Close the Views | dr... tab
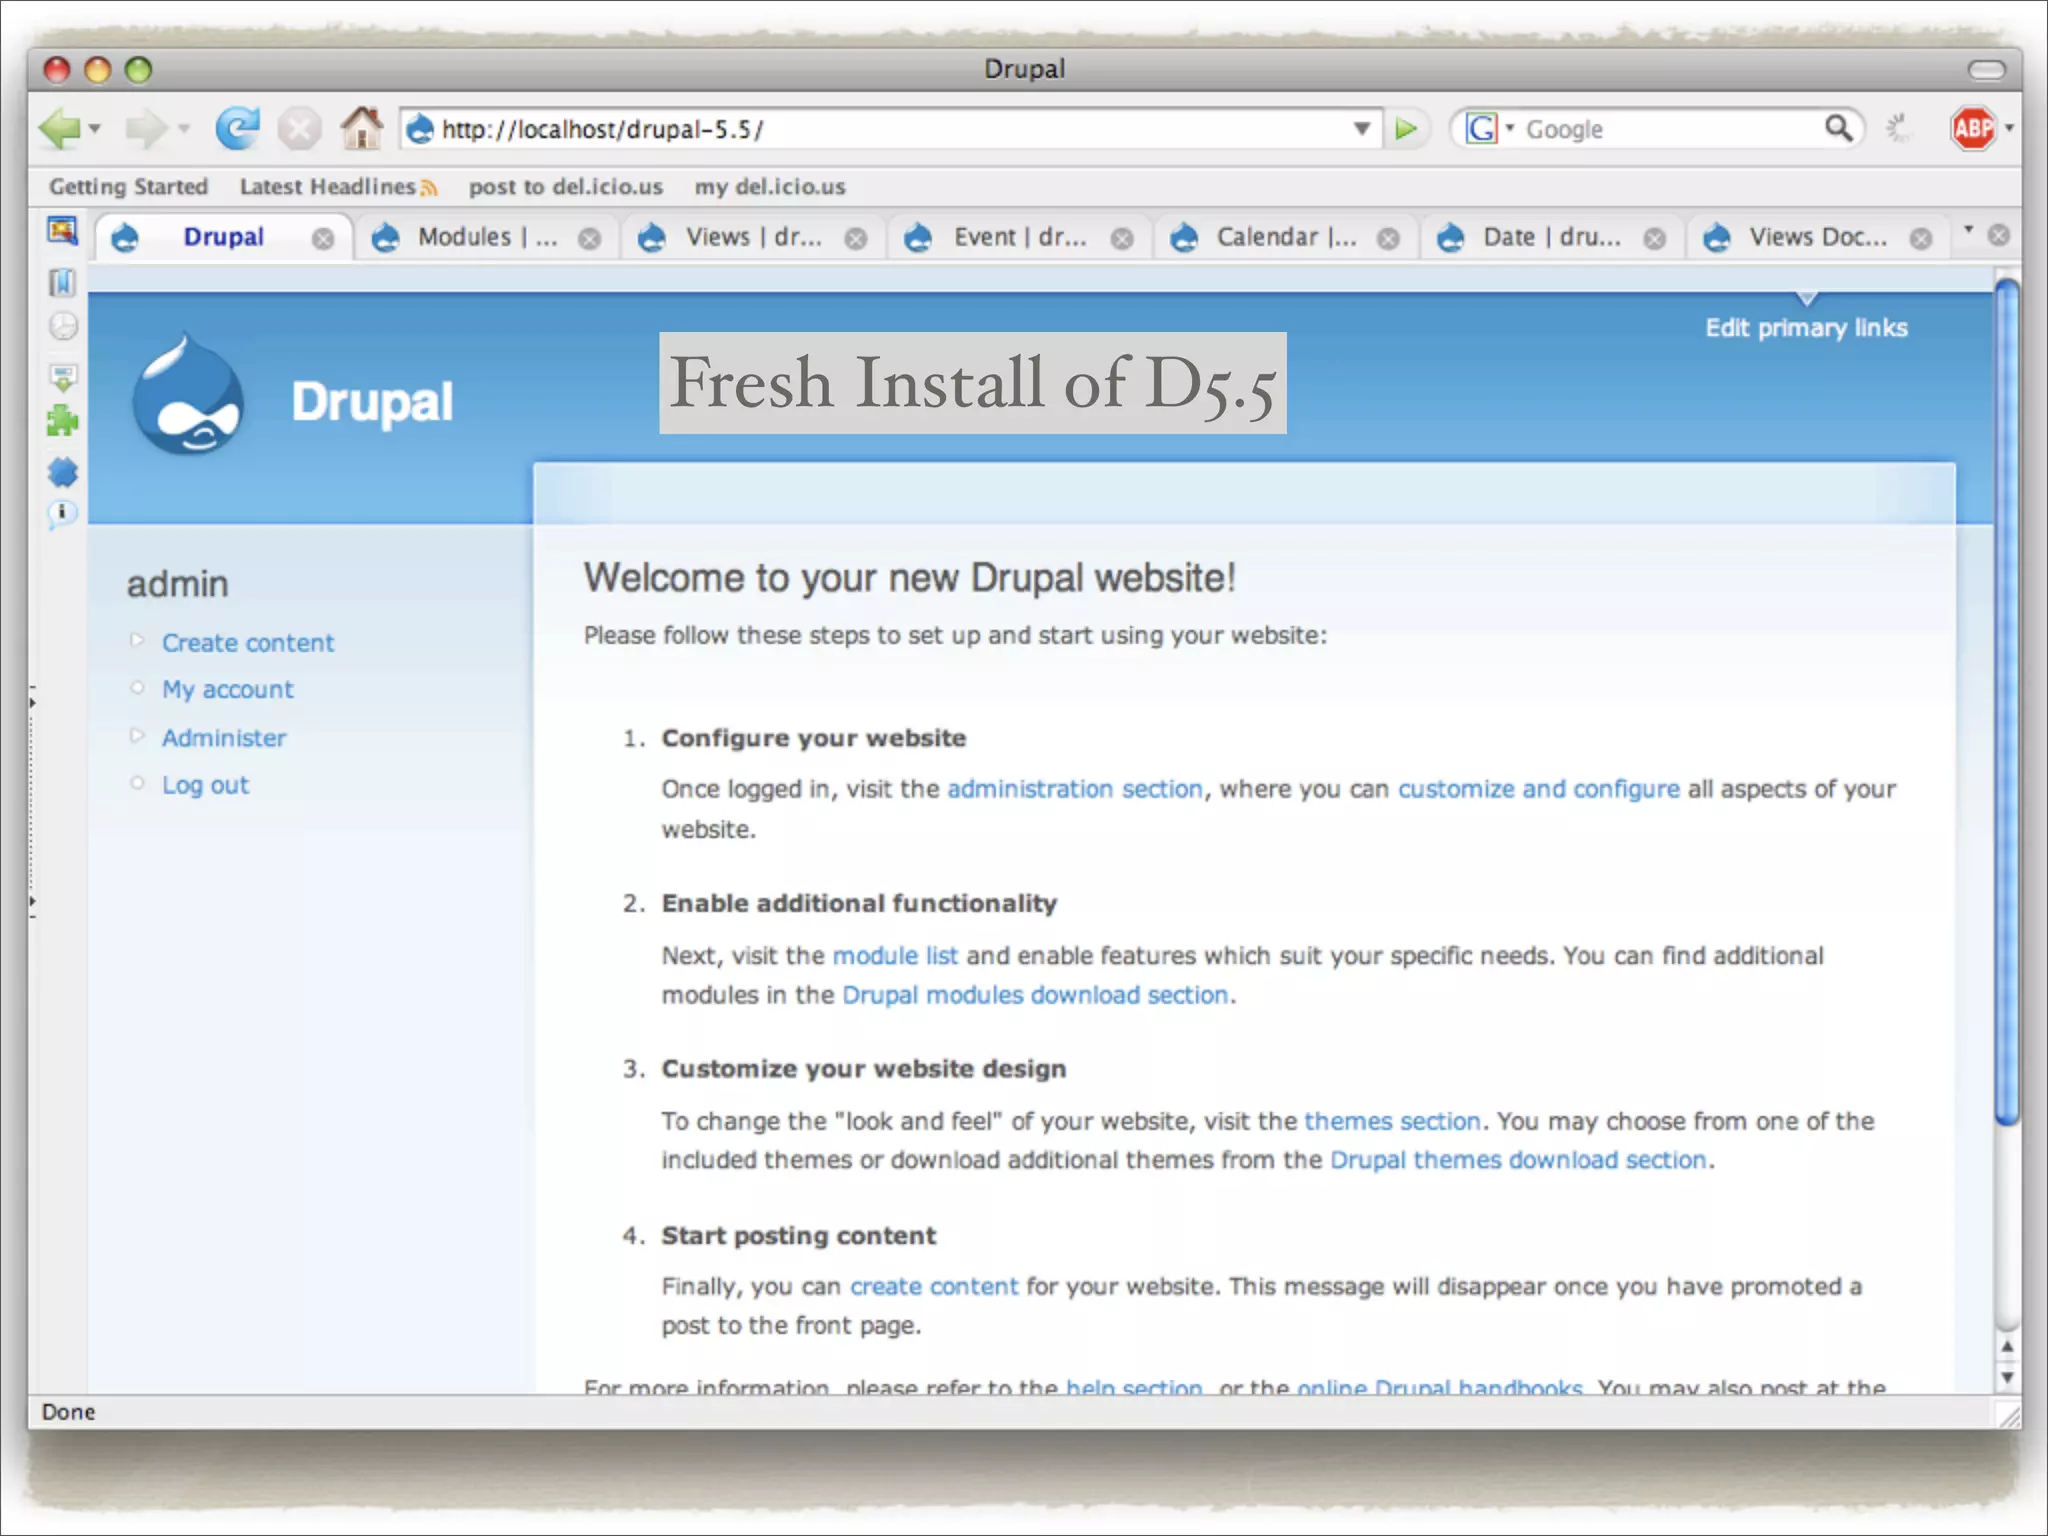 (856, 239)
